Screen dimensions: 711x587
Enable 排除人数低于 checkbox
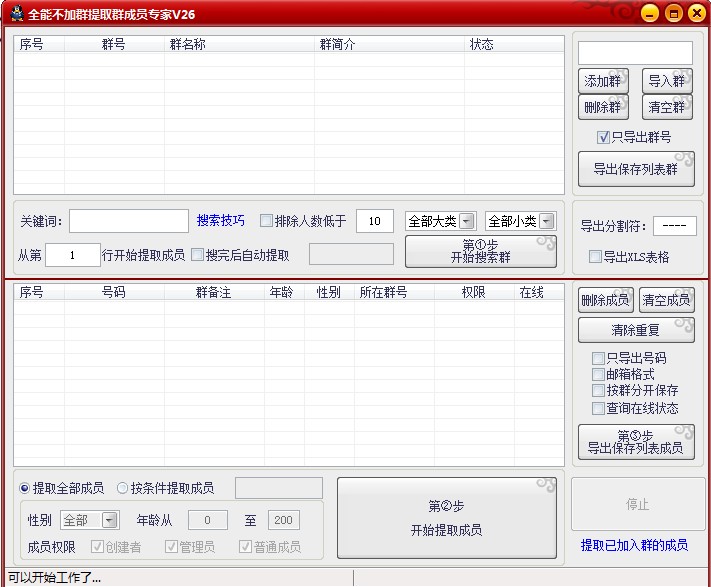tap(266, 221)
